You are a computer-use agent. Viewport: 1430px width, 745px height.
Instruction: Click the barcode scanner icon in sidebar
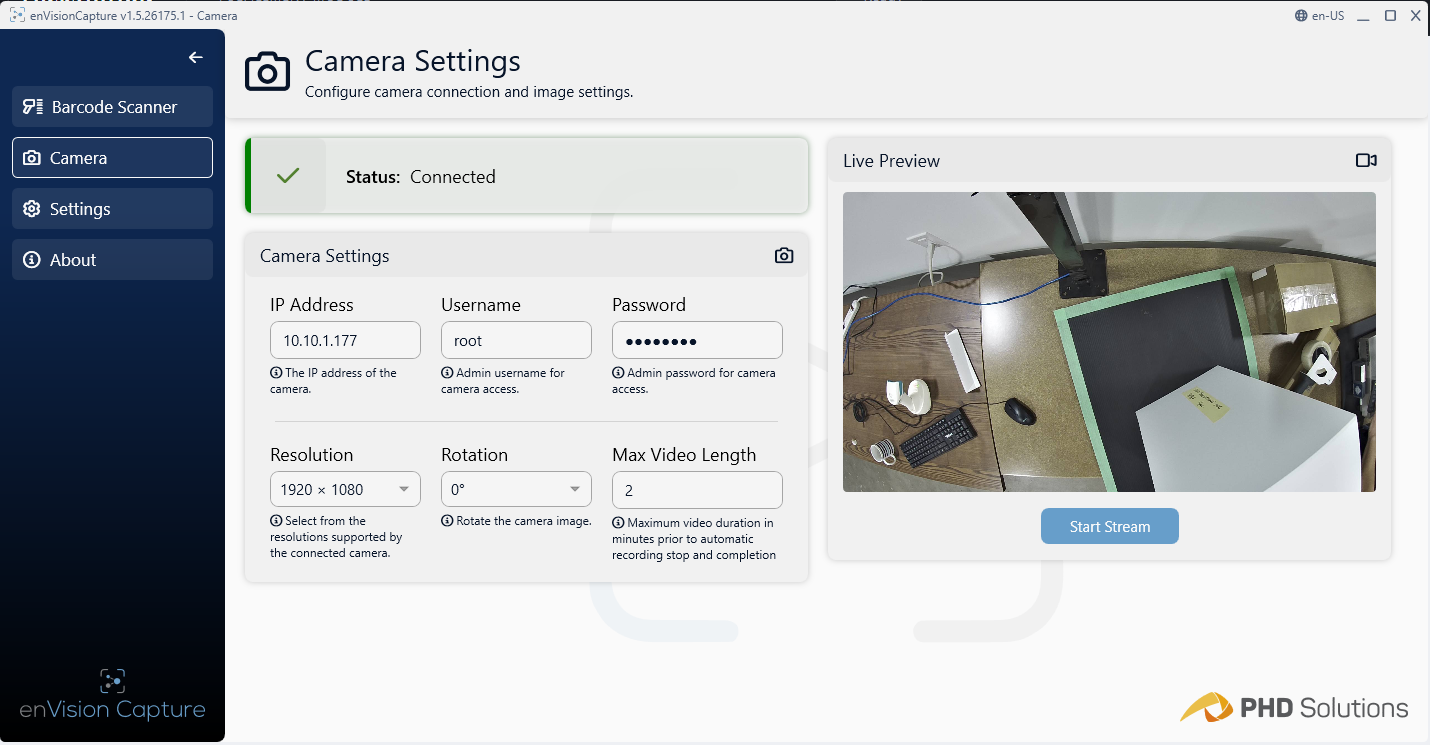[x=33, y=107]
